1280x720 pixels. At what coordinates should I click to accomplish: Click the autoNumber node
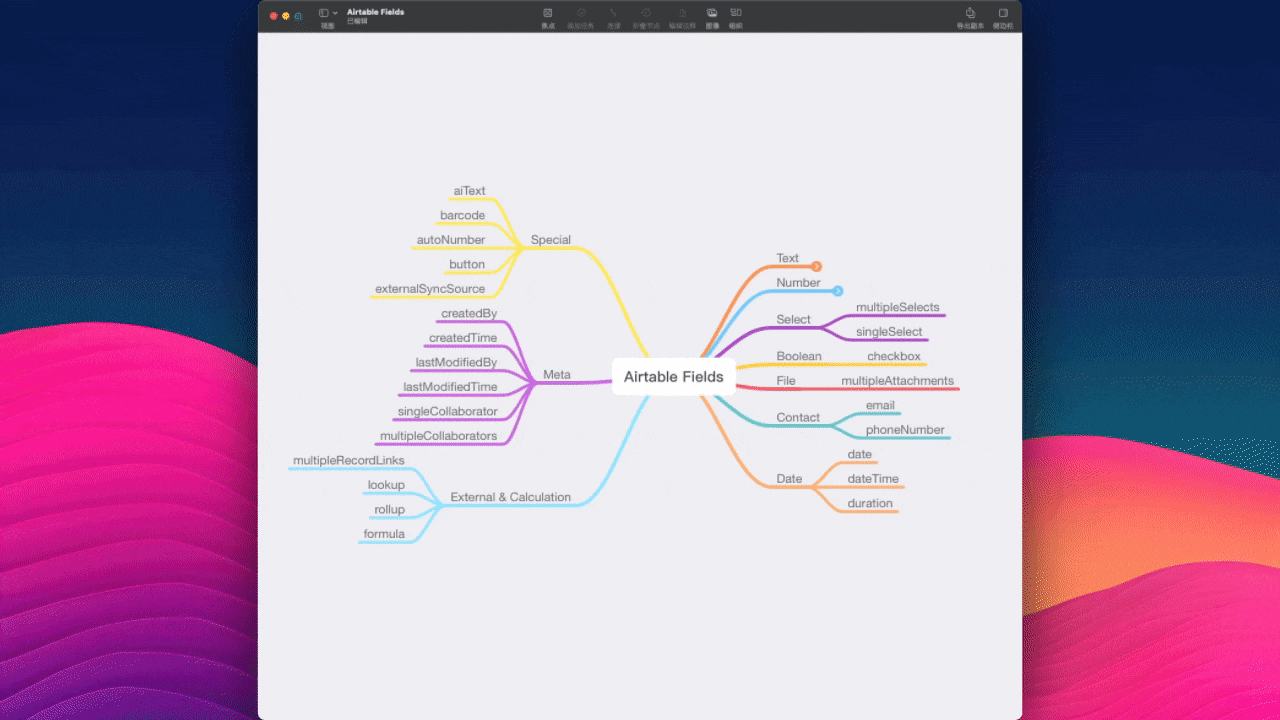(451, 240)
